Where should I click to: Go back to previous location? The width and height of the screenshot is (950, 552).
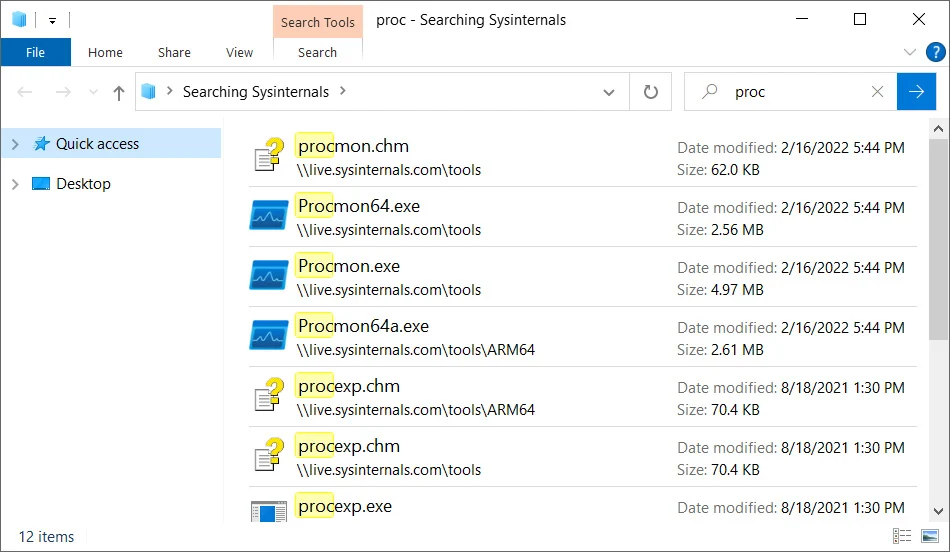pos(25,91)
